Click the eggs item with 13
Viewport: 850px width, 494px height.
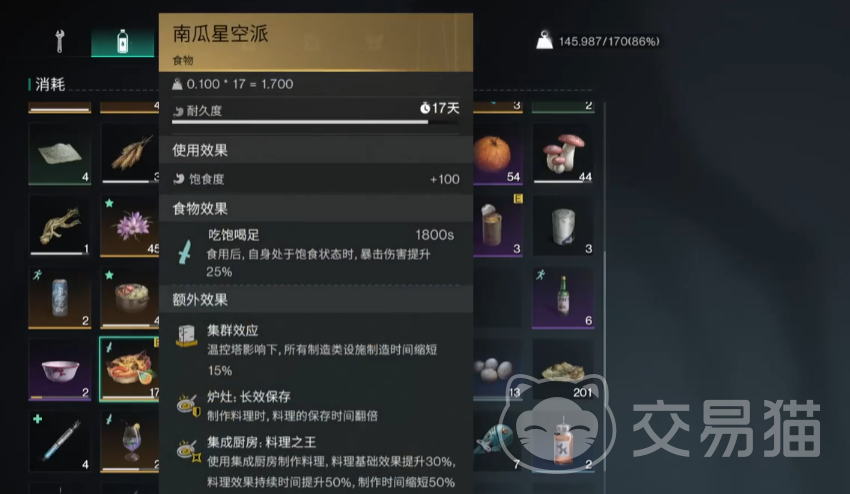pyautogui.click(x=498, y=370)
